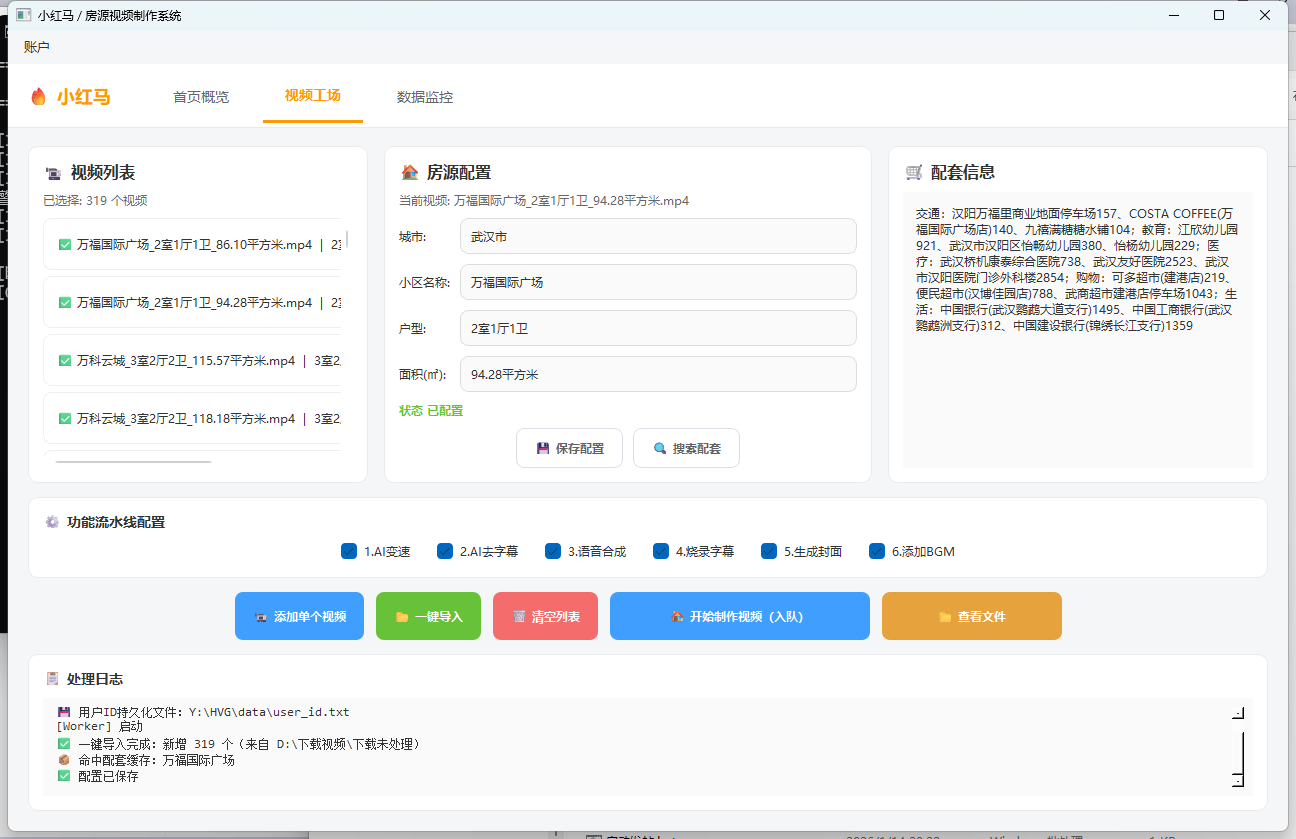Disable the 6.添加BGM option
Image resolution: width=1296 pixels, height=839 pixels.
tap(877, 551)
